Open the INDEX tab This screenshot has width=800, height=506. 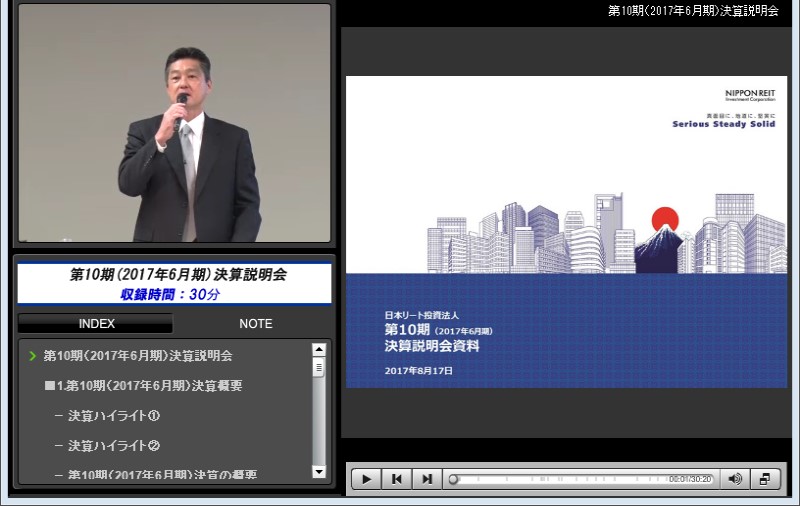(x=96, y=323)
